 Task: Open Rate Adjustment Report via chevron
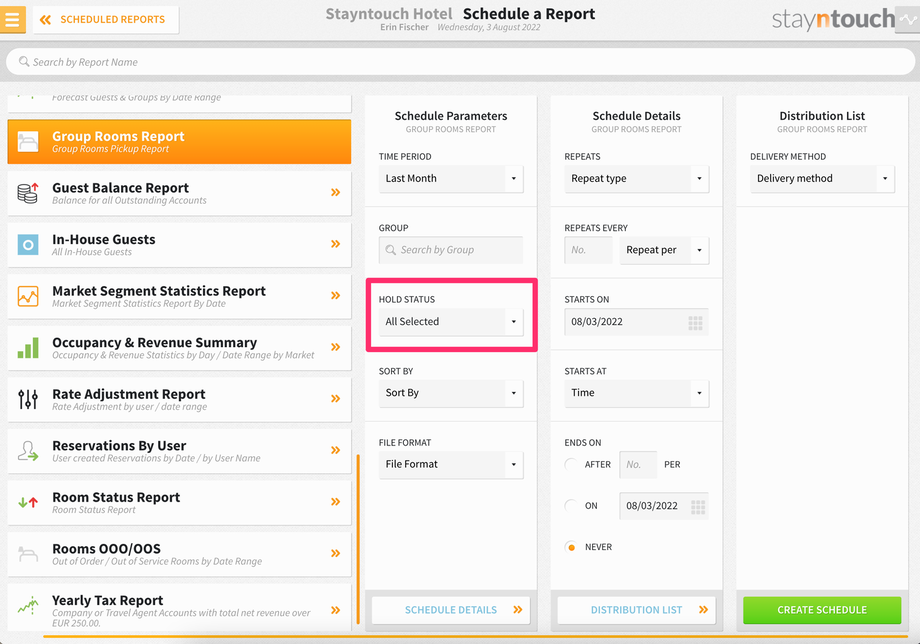pos(335,399)
